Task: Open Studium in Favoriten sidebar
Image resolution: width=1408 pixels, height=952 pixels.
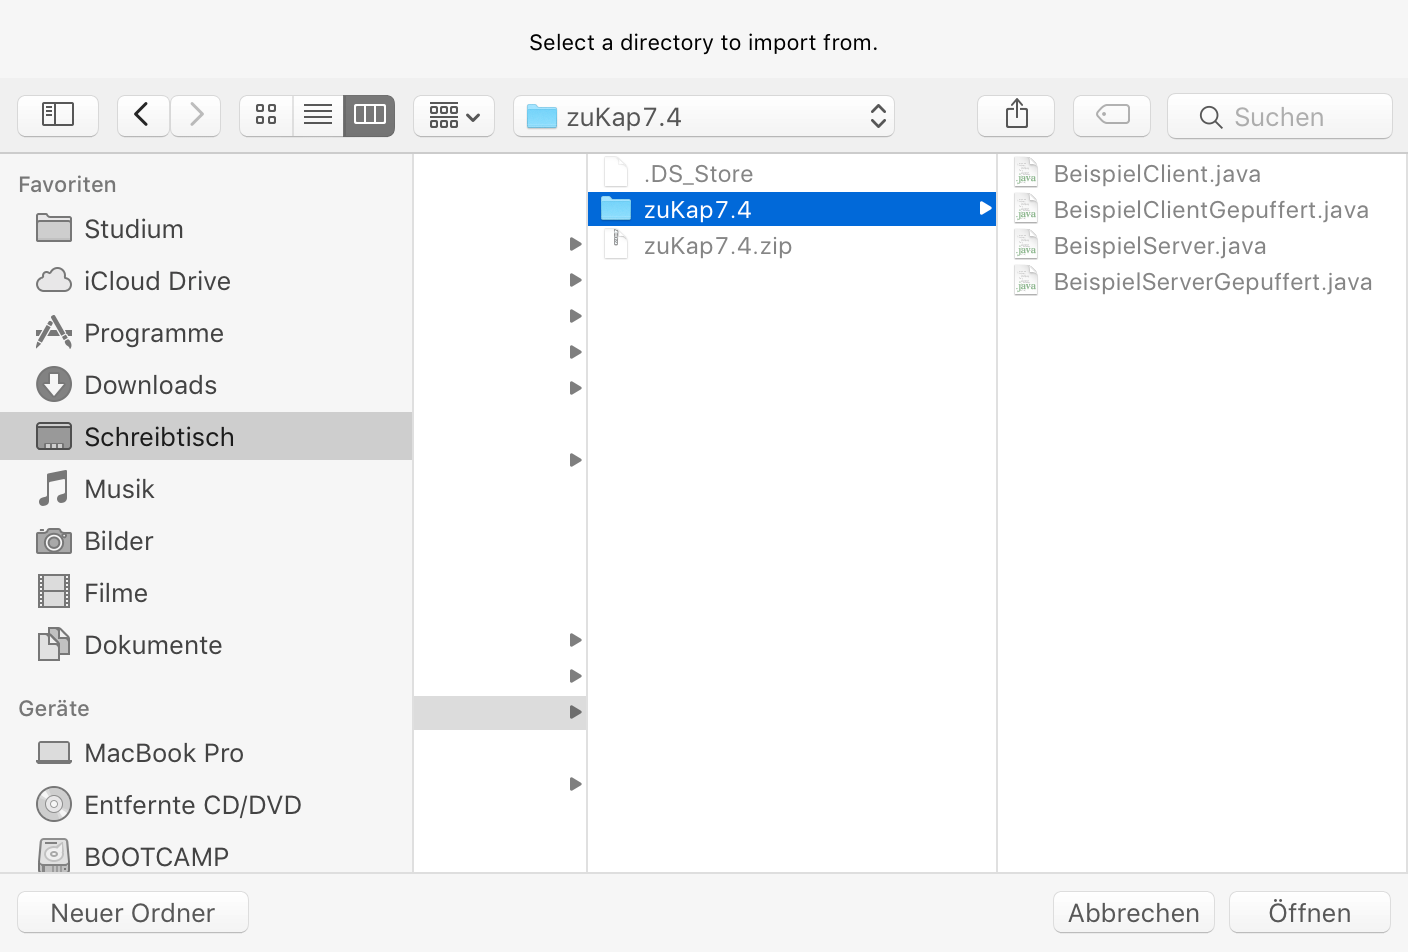Action: (x=133, y=229)
